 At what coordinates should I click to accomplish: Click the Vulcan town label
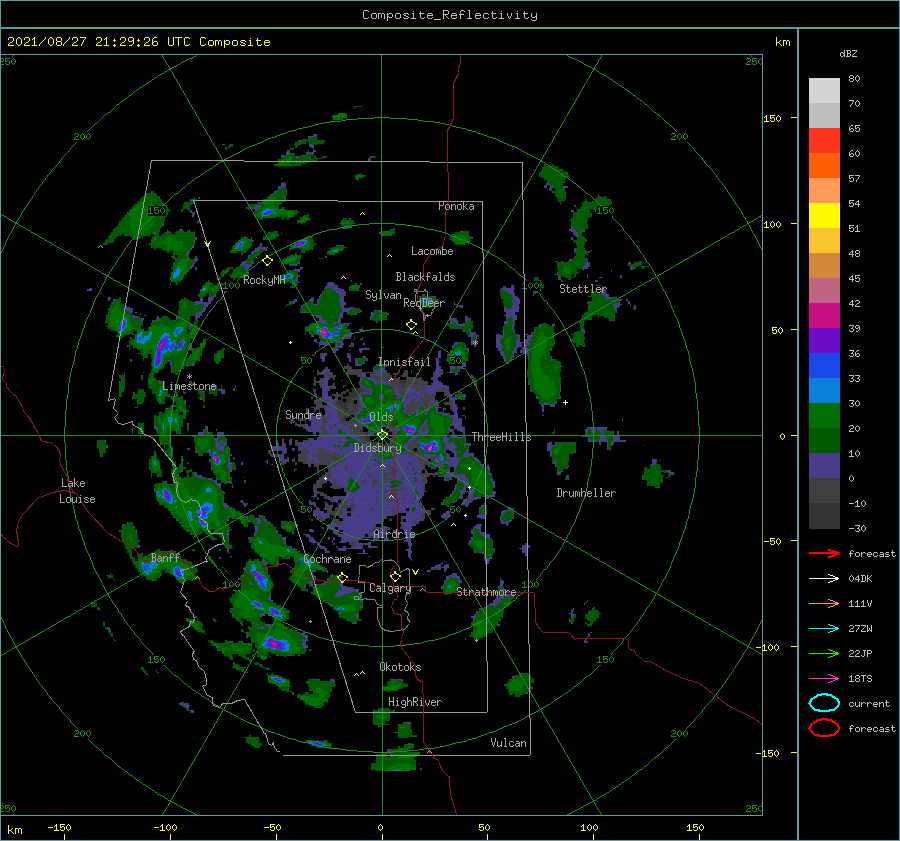(509, 743)
